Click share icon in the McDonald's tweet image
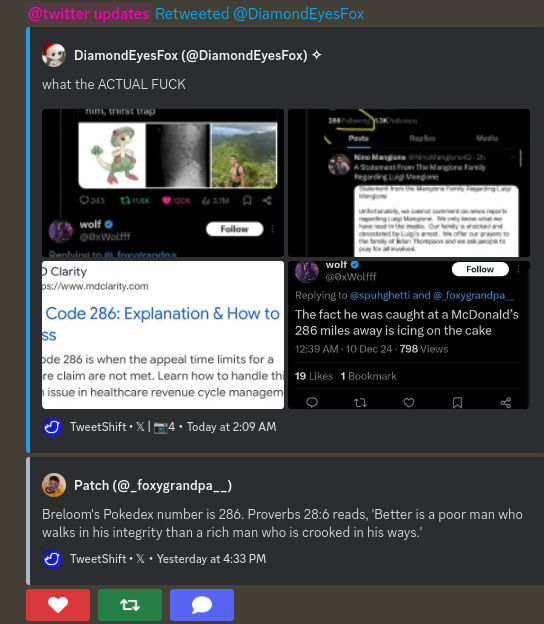The image size is (544, 624). 506,403
